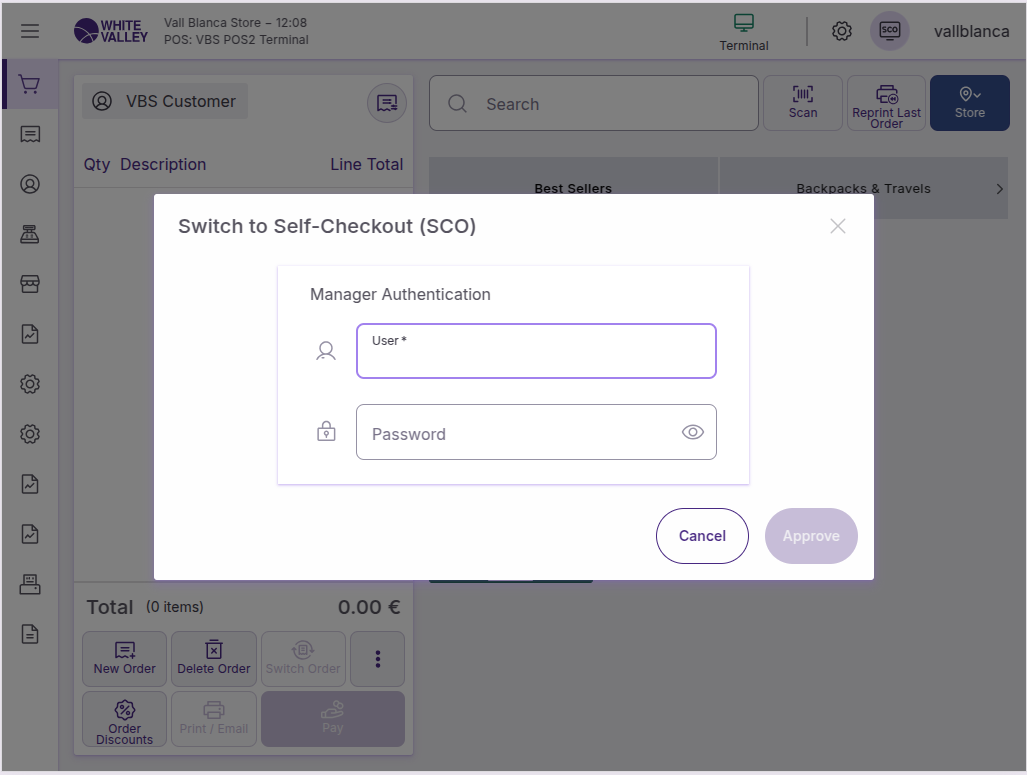Click the Terminal status icon

[x=743, y=31]
